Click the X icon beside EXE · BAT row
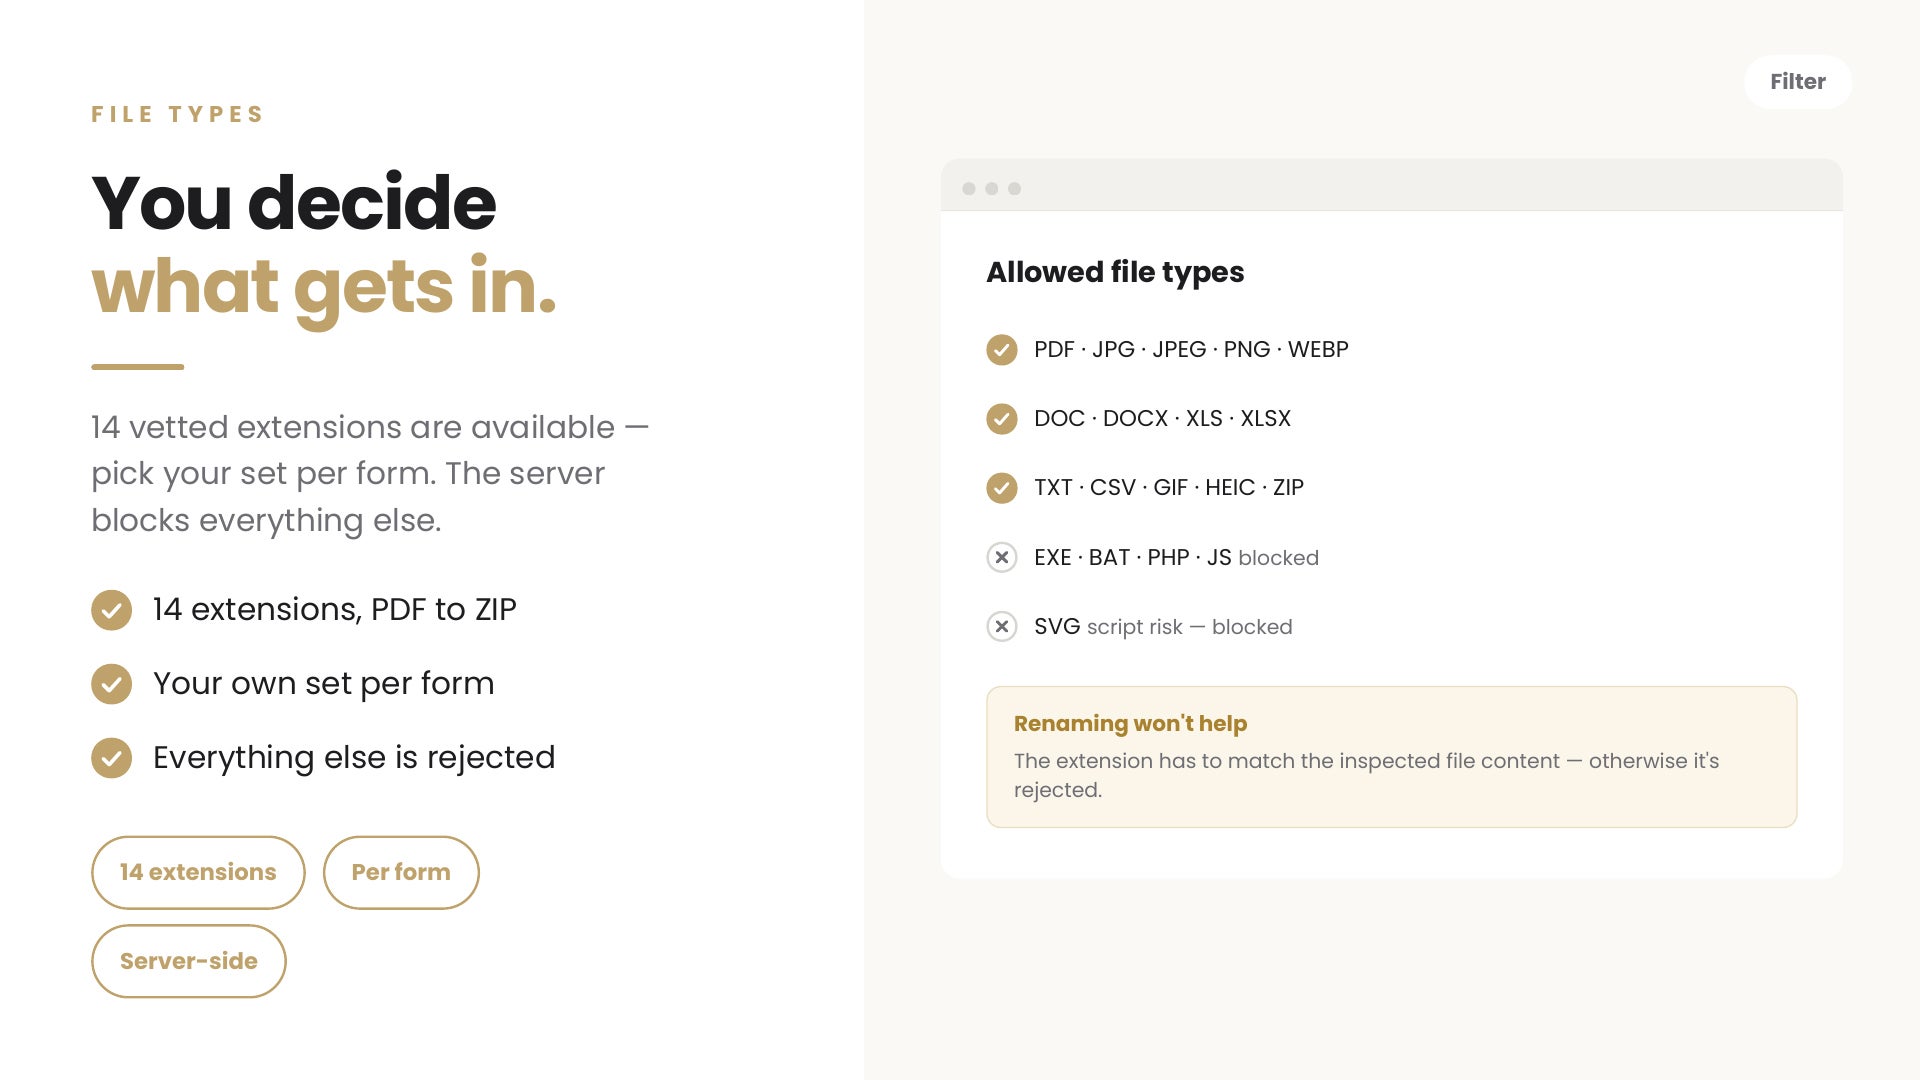 tap(1002, 557)
